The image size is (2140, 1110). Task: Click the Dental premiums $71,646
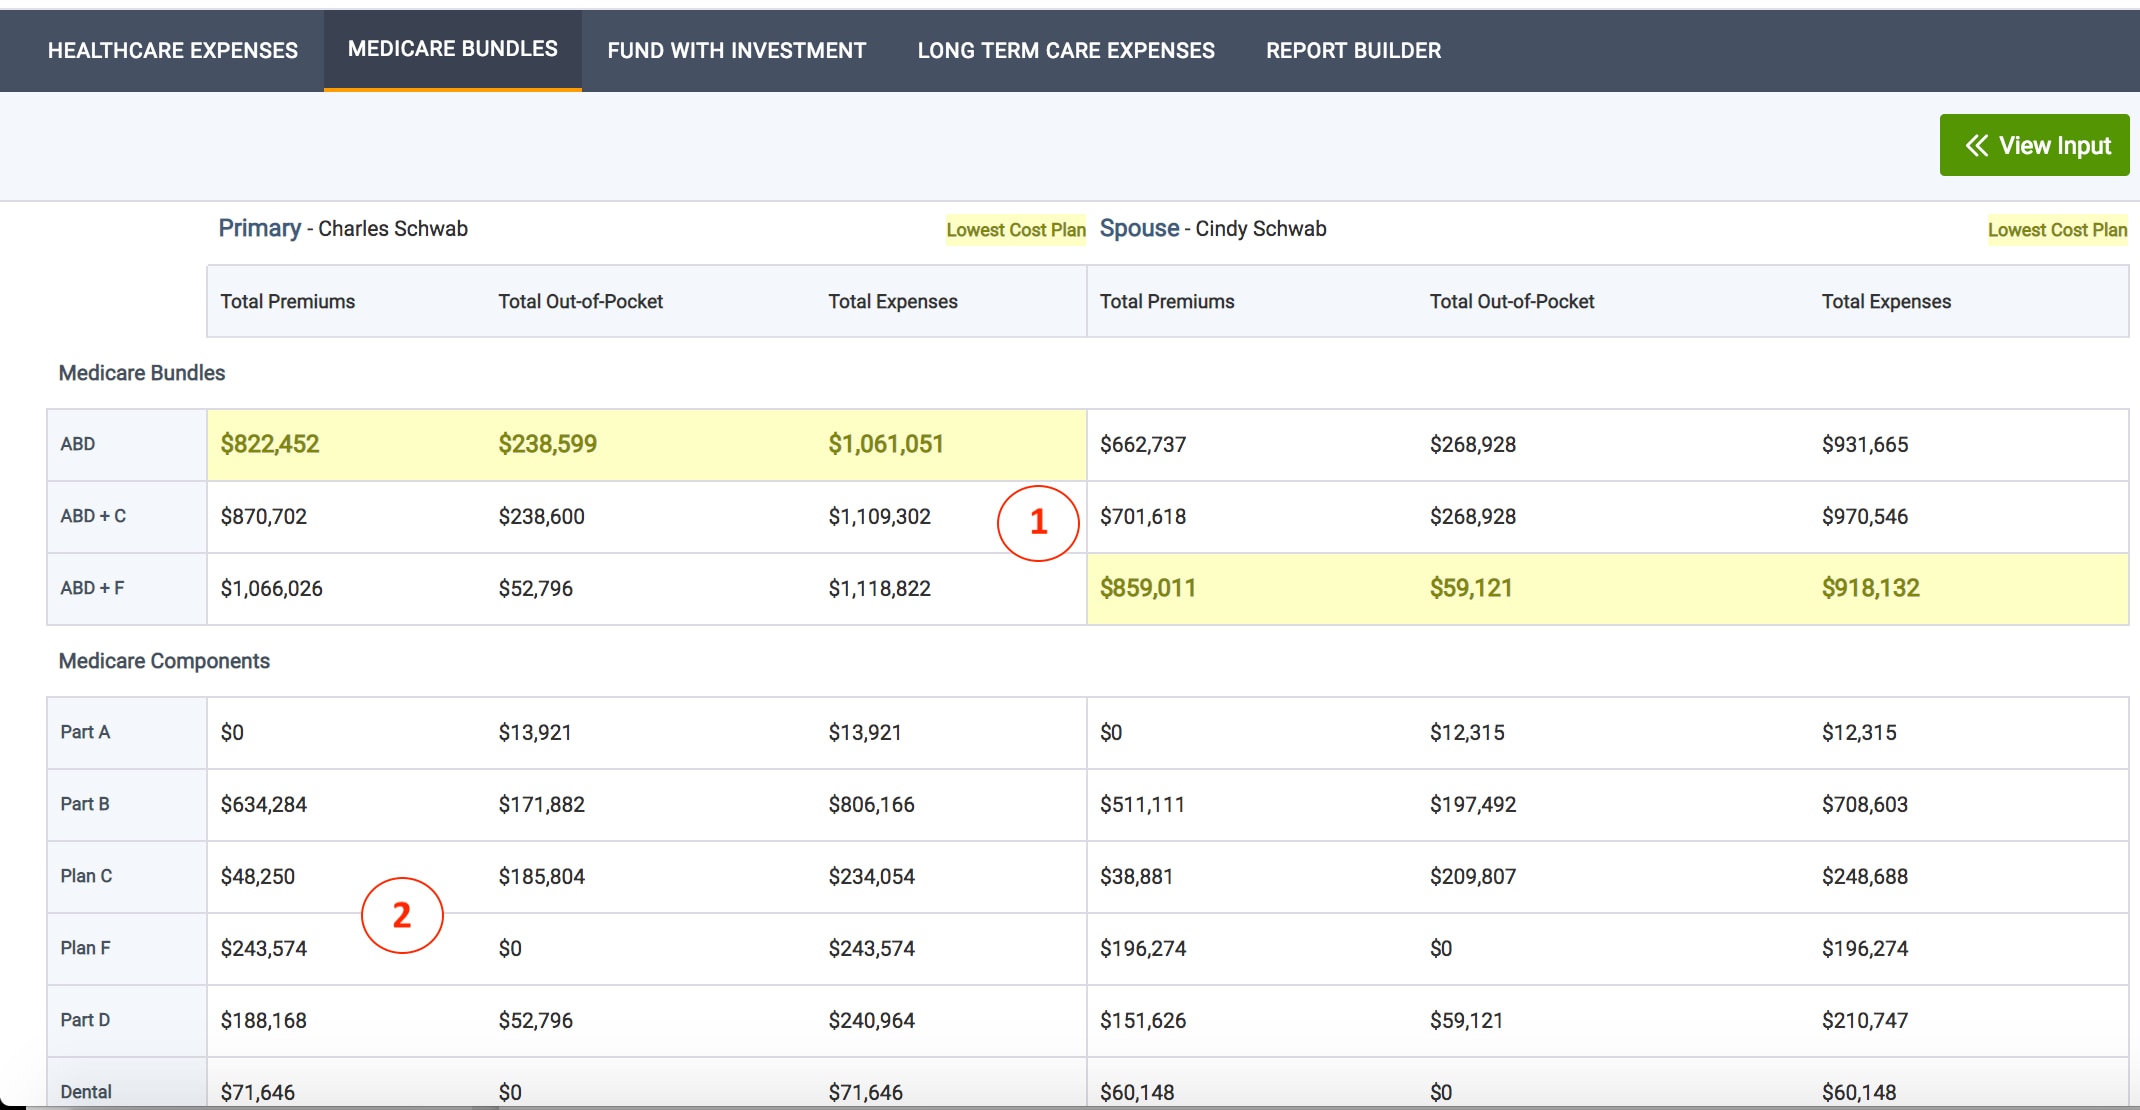pos(258,1092)
